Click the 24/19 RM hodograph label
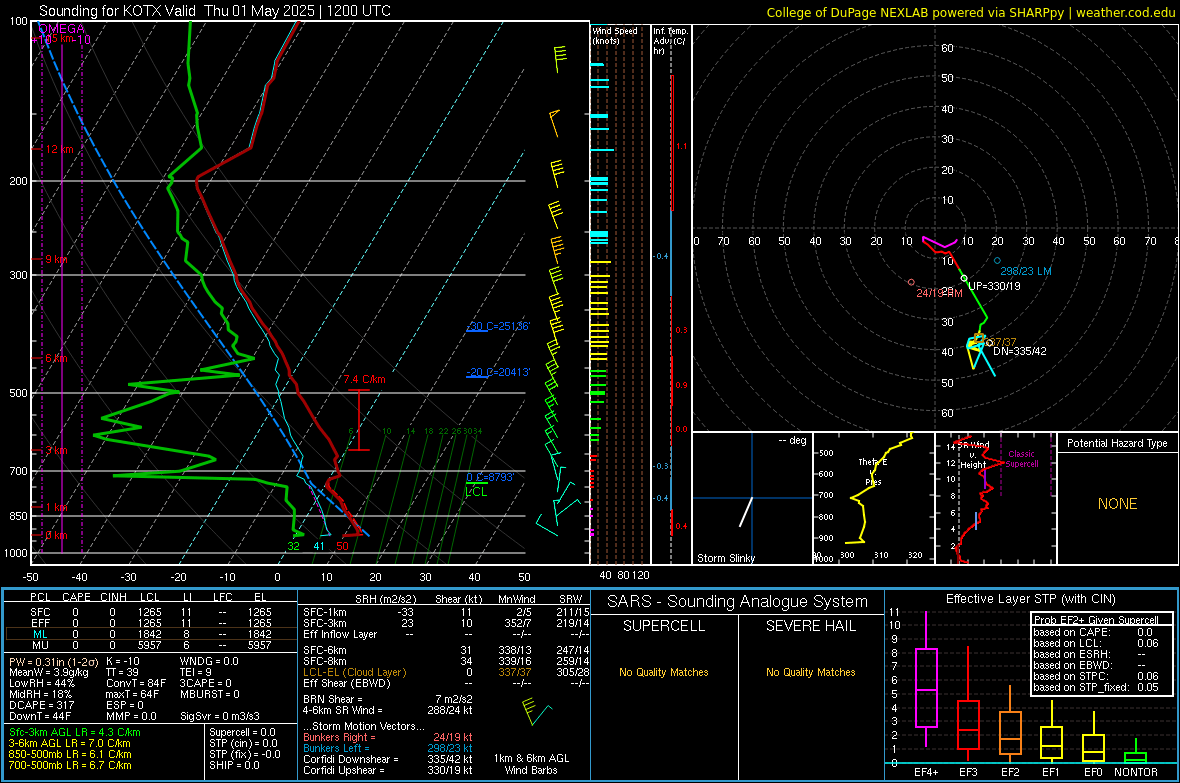 pos(939,293)
